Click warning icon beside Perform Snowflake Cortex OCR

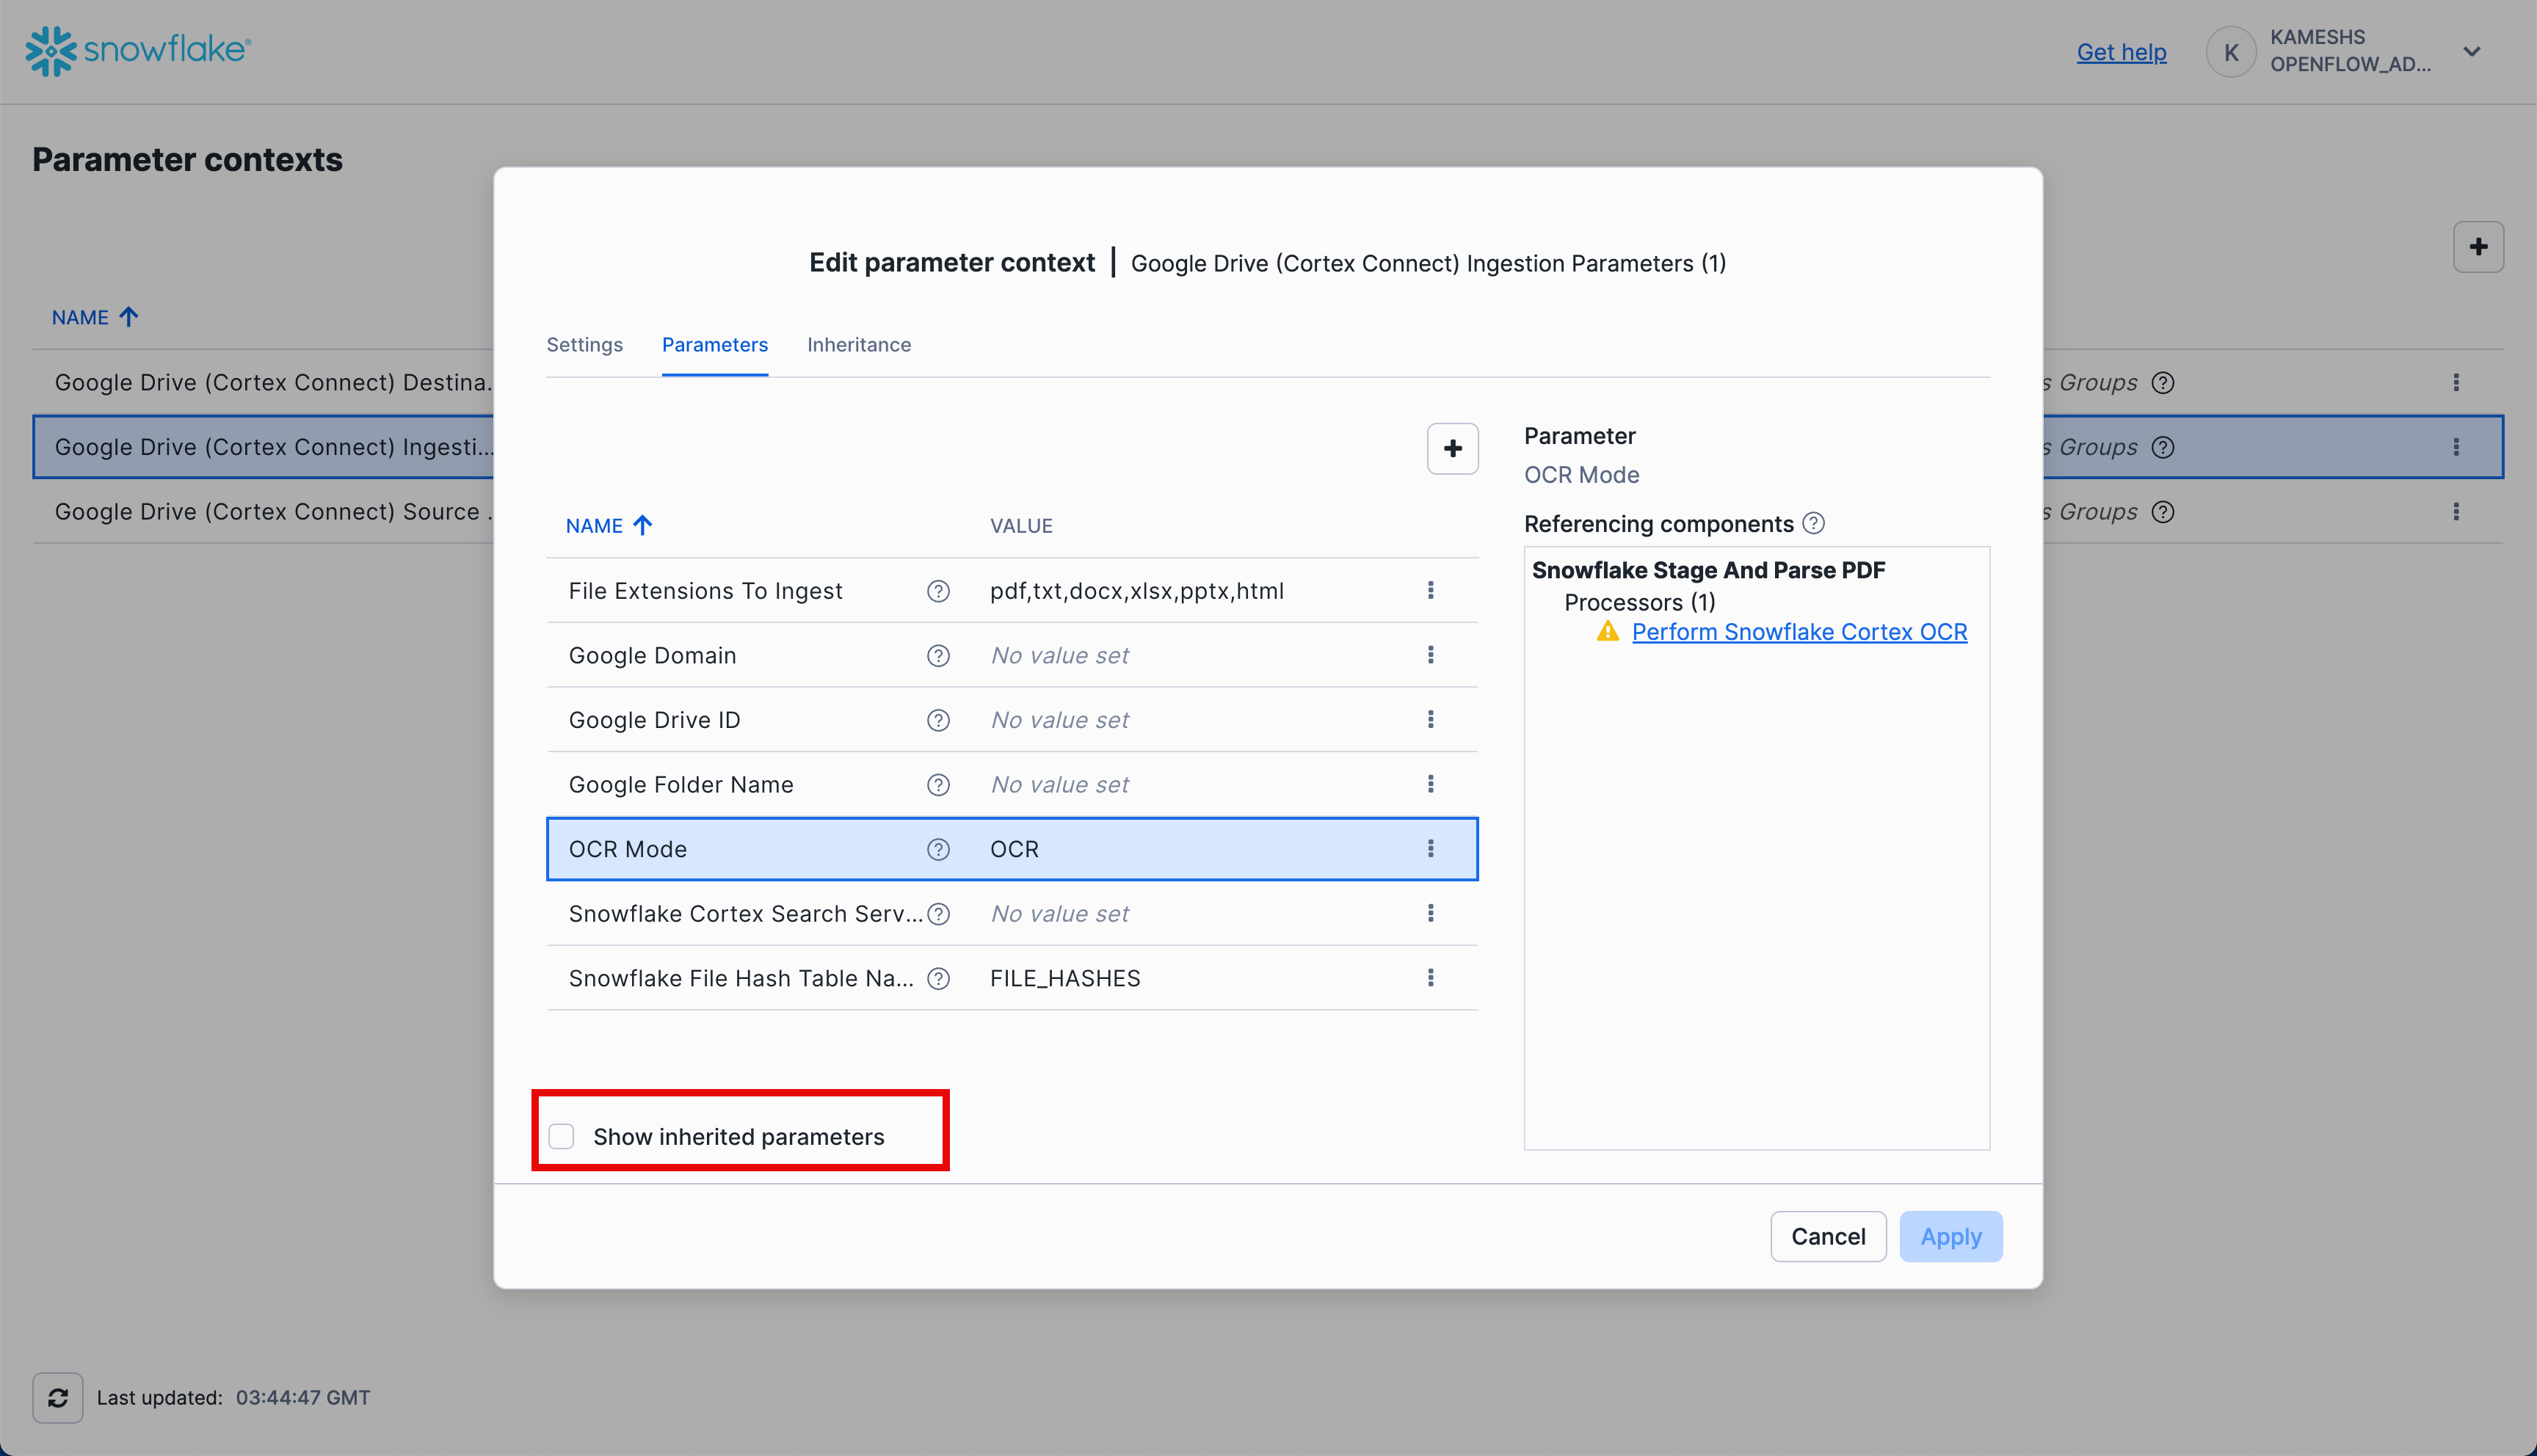click(x=1606, y=631)
